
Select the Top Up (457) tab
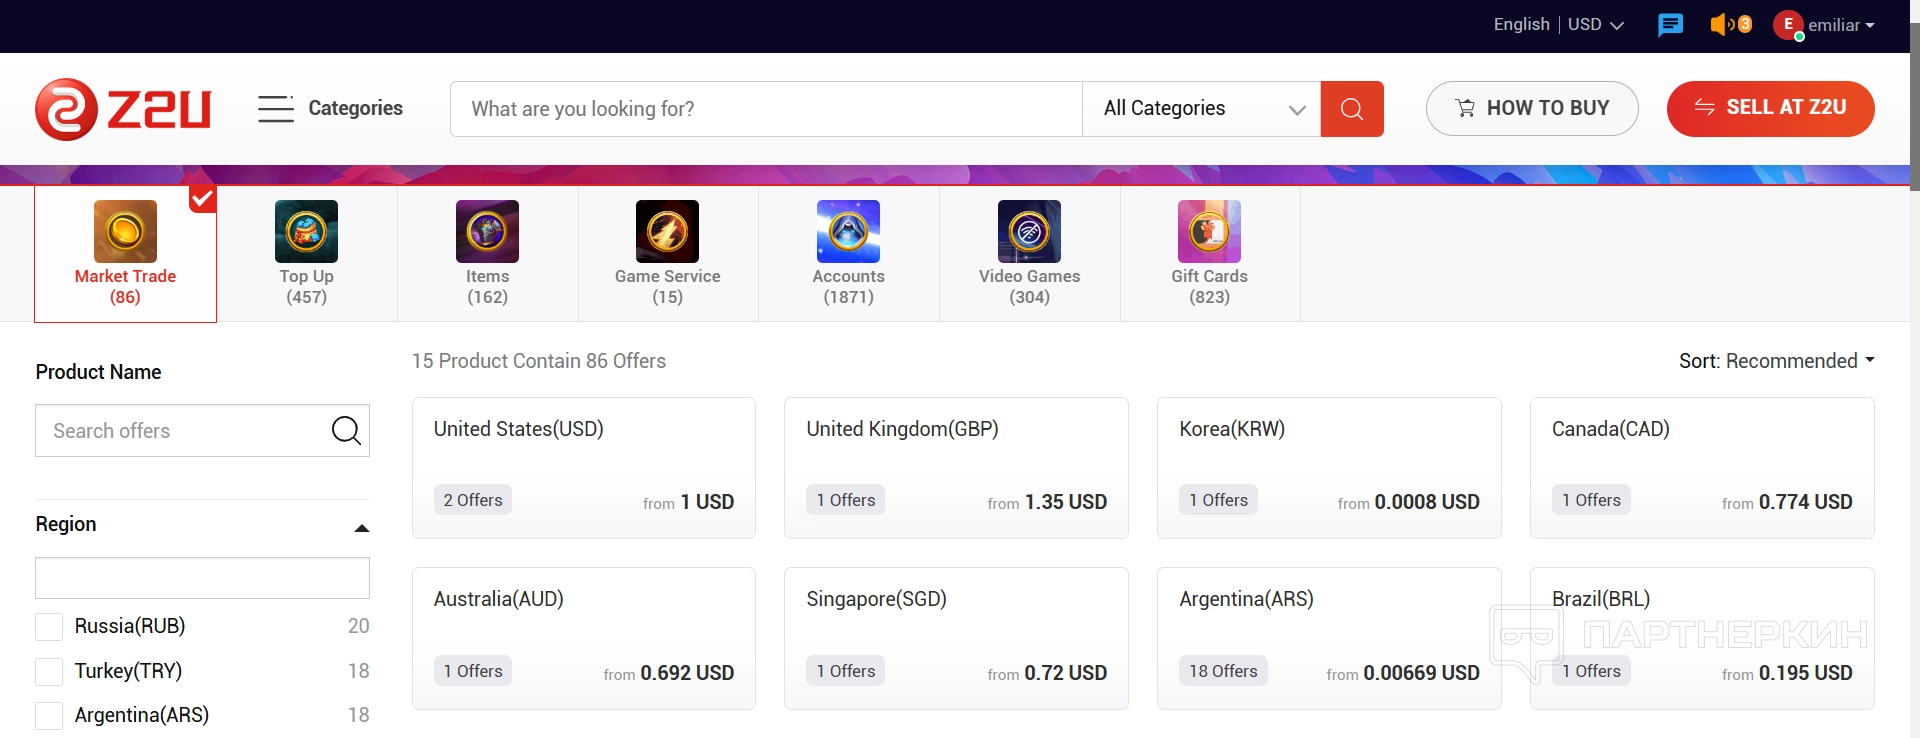click(x=307, y=253)
